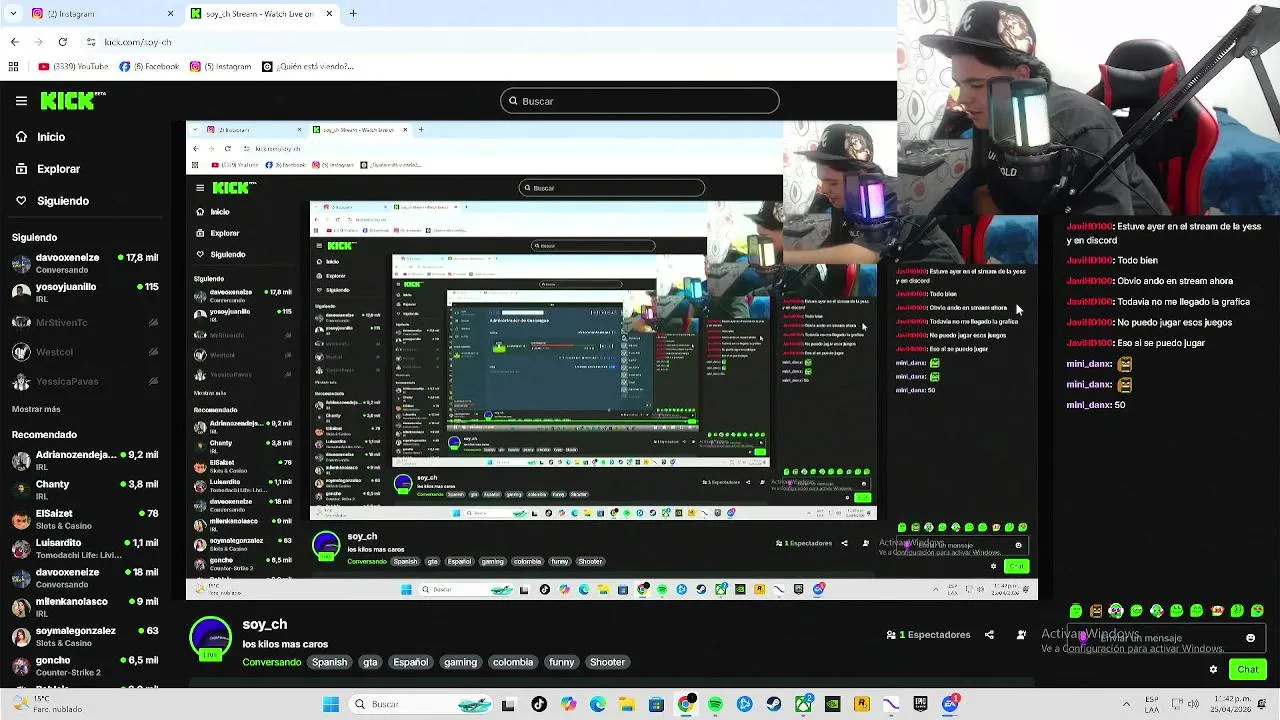The width and height of the screenshot is (1280, 720).
Task: Select the gaming tag
Action: pos(460,662)
